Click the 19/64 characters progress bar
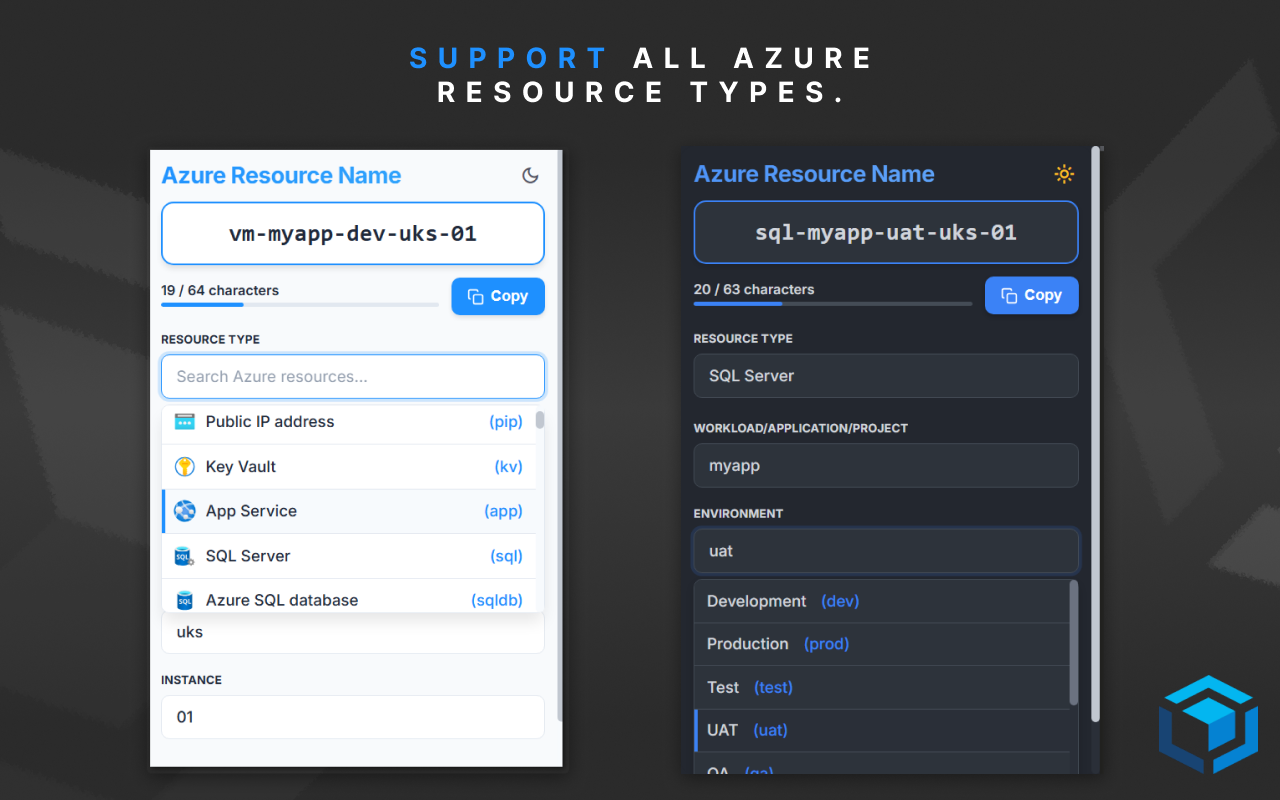Image resolution: width=1280 pixels, height=800 pixels. click(299, 304)
